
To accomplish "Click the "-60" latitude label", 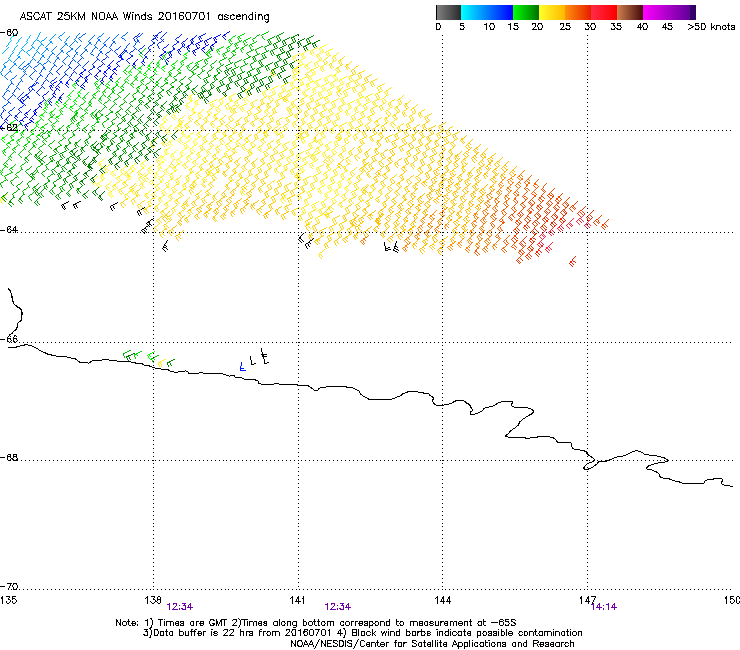I will pyautogui.click(x=9, y=33).
